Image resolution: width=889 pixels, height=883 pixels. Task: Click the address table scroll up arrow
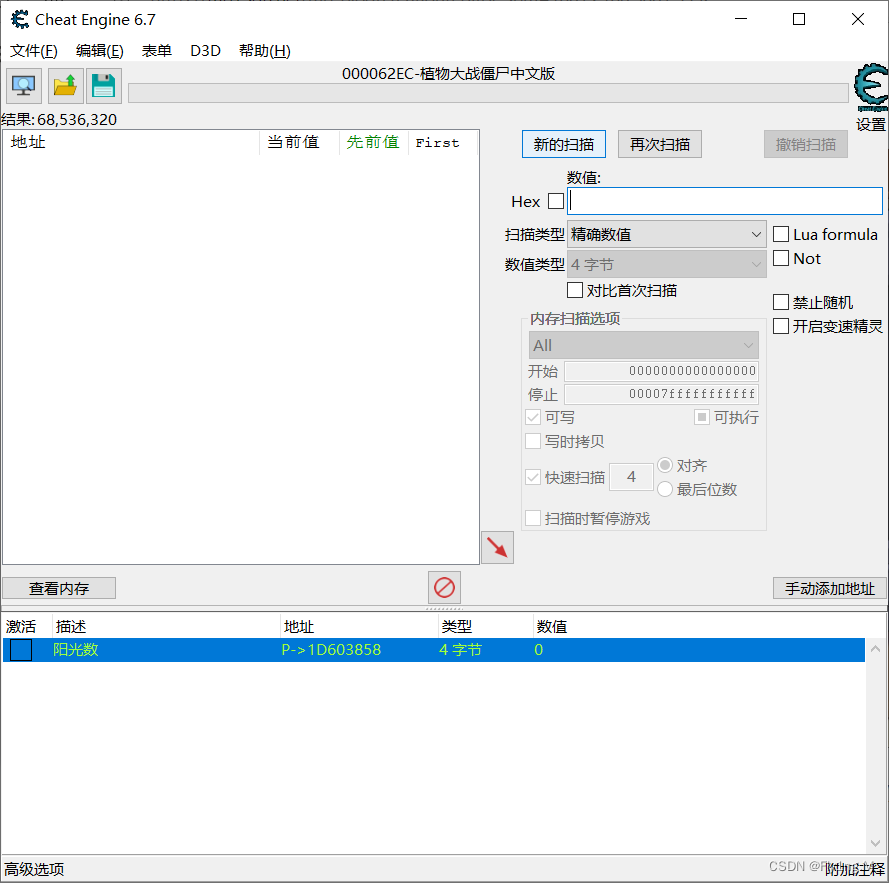coord(875,649)
